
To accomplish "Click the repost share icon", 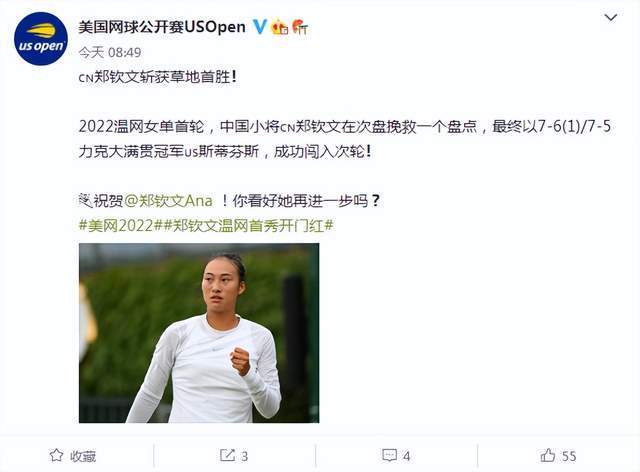I will click(x=227, y=455).
